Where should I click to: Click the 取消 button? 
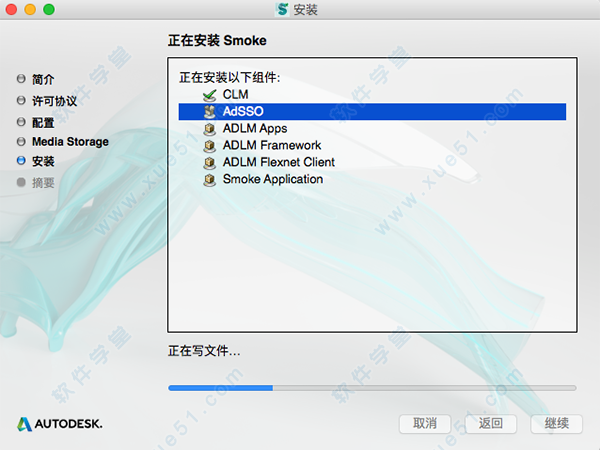(x=425, y=424)
